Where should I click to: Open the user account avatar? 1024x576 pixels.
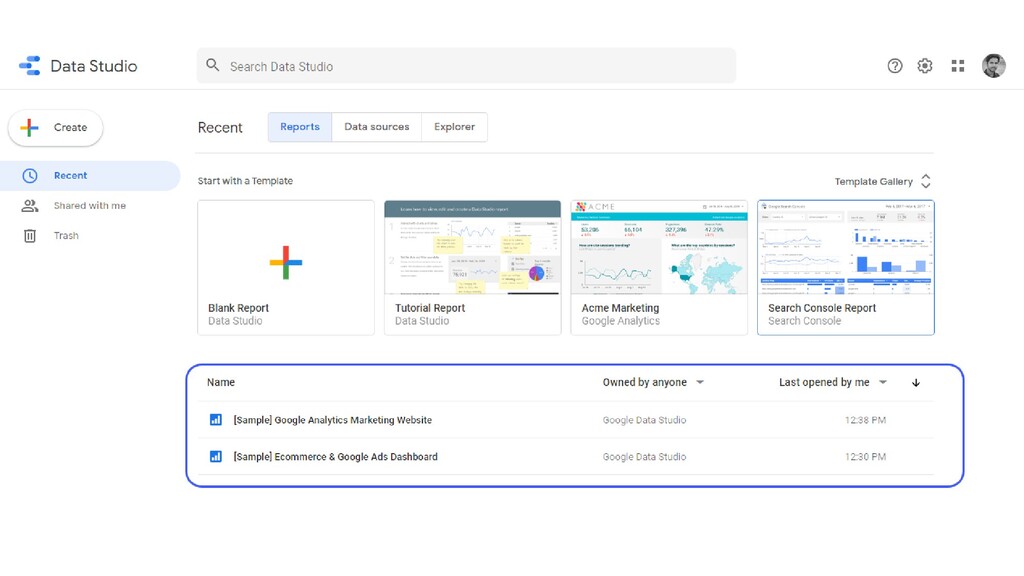(x=993, y=66)
